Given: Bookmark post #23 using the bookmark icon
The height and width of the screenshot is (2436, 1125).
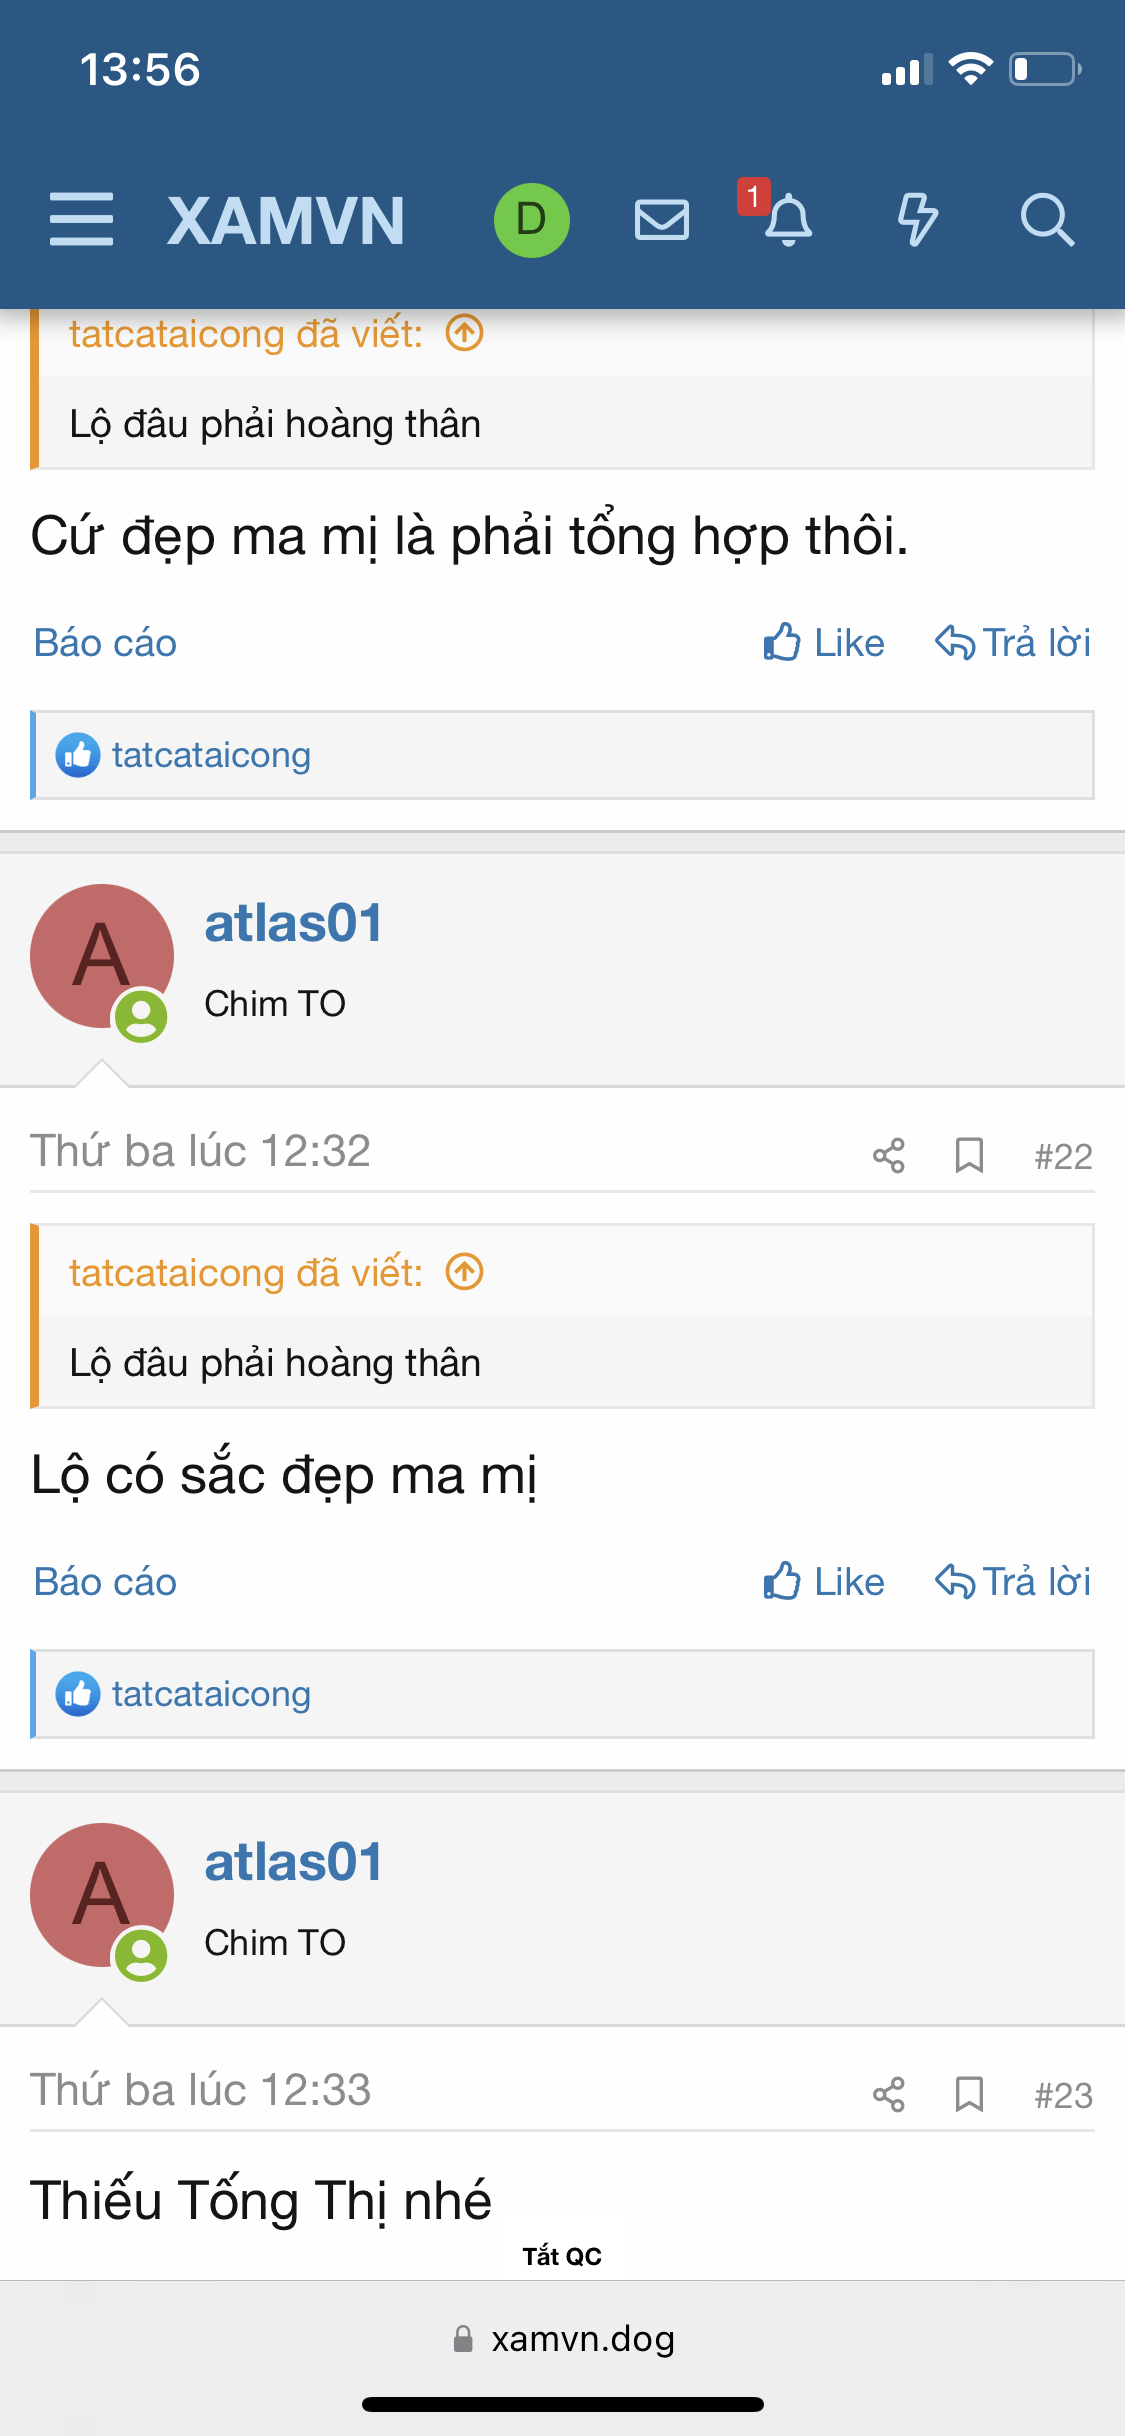Looking at the screenshot, I should (x=969, y=2095).
